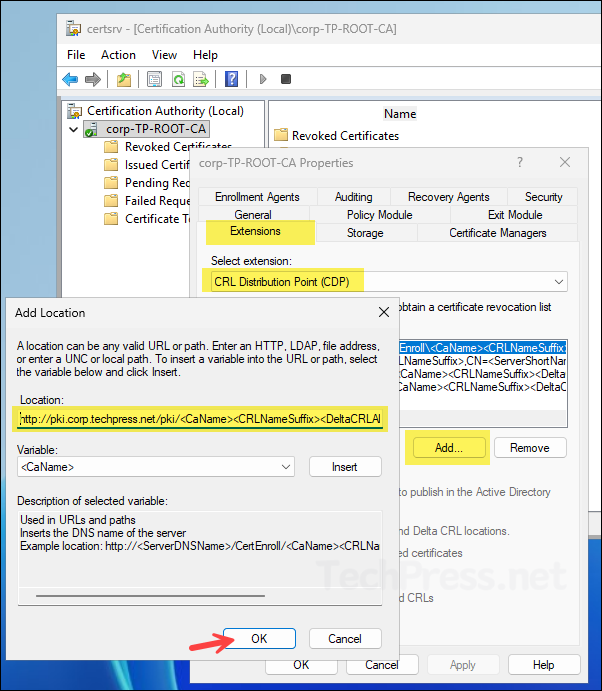Close the corp-TP-ROOT-CA Properties dialog

click(x=565, y=162)
